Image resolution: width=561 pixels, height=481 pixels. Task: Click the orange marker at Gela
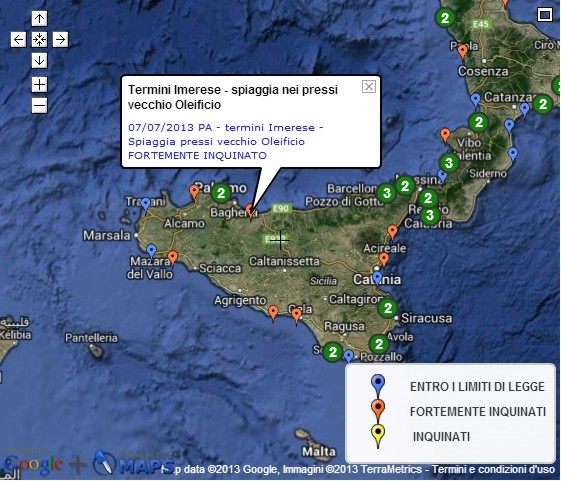pyautogui.click(x=296, y=315)
